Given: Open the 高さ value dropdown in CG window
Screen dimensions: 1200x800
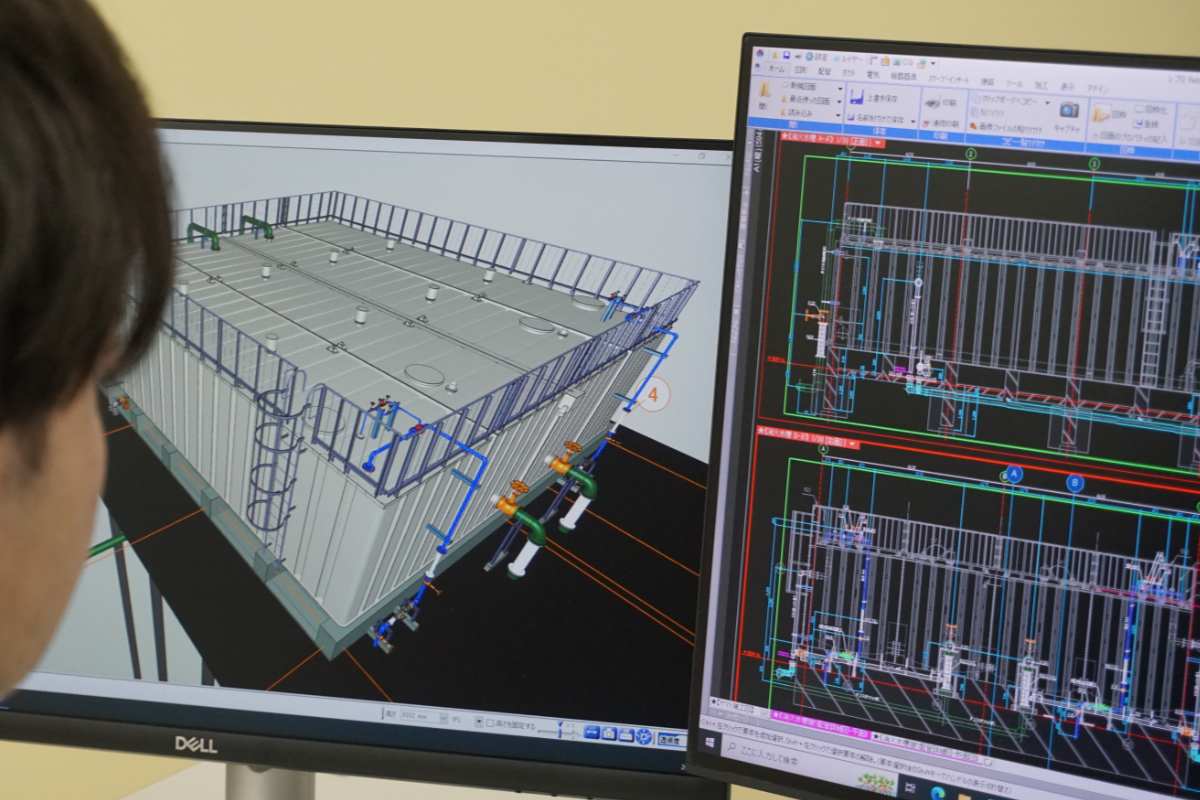Looking at the screenshot, I should coord(442,716).
